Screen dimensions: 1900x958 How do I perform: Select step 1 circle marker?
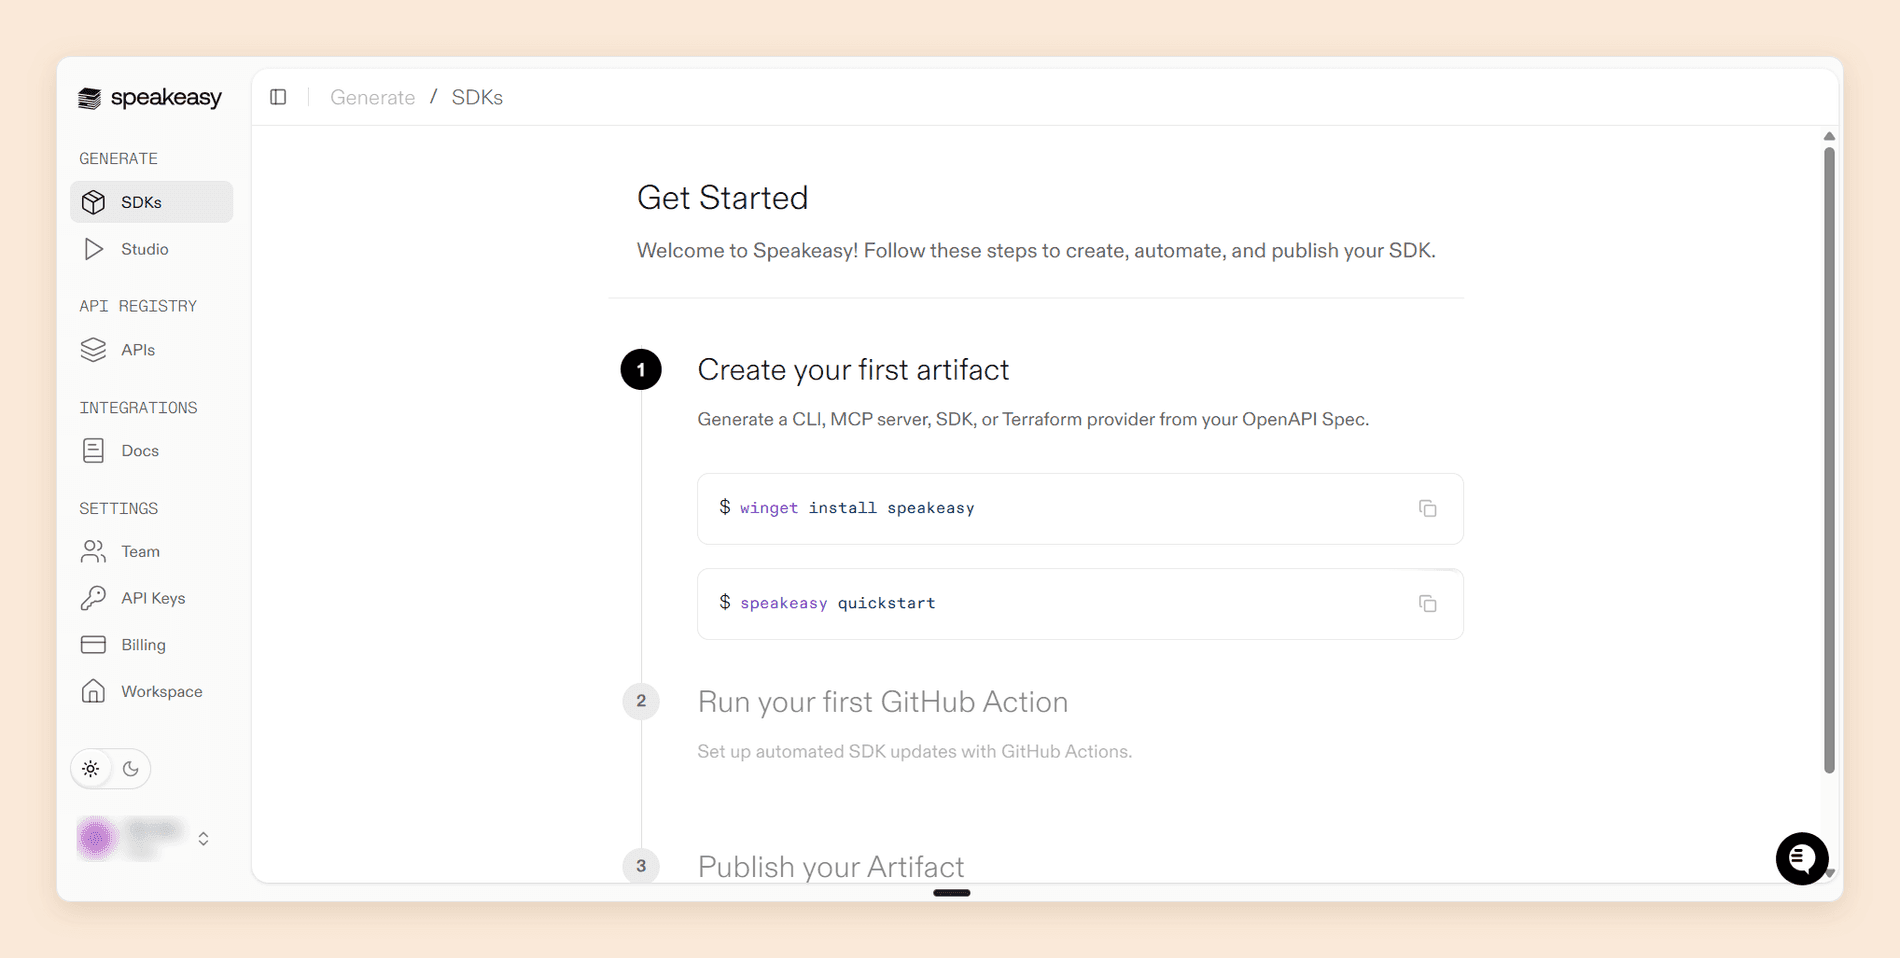point(641,370)
